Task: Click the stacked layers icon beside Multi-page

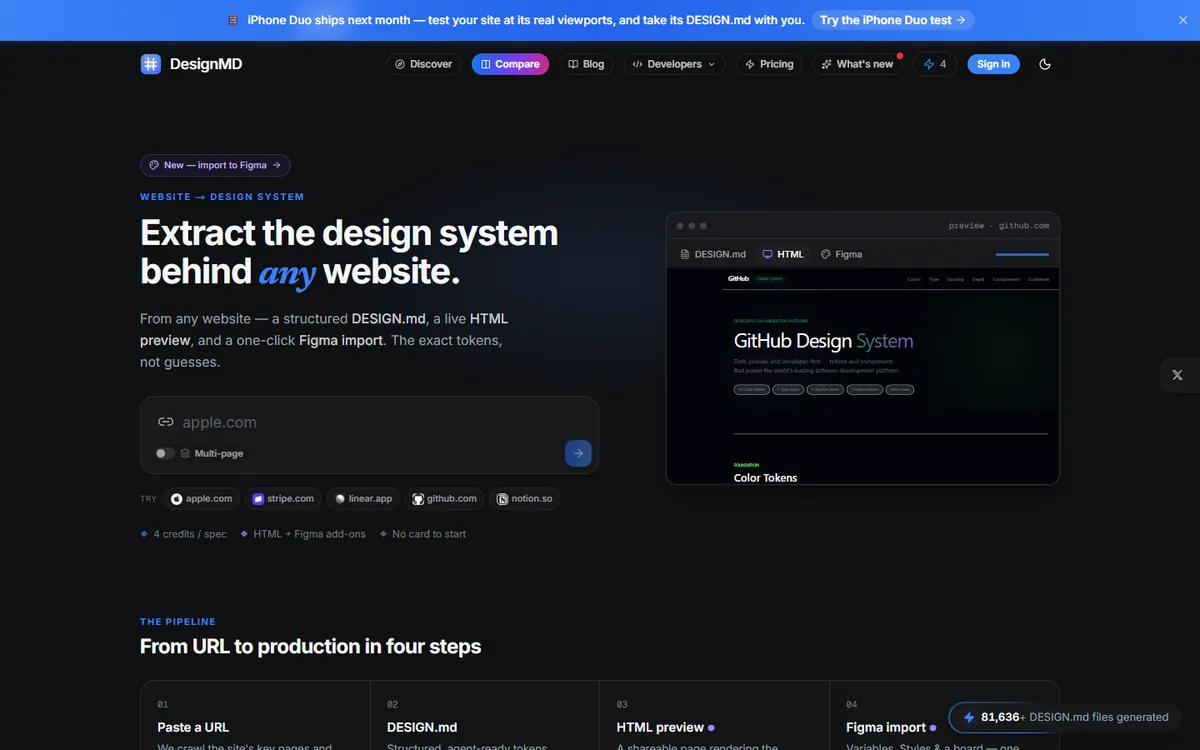Action: coord(185,453)
